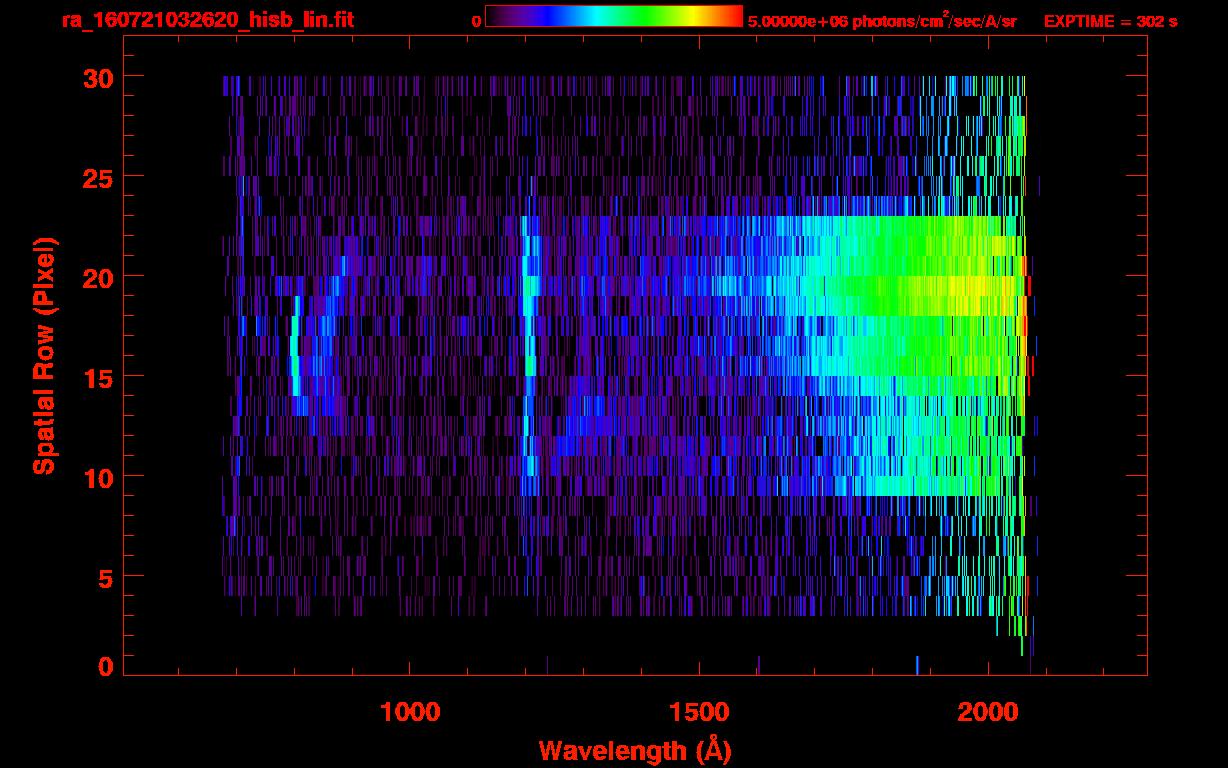Select the filename ra_160721032620_hisb_lin.fit

click(x=207, y=20)
